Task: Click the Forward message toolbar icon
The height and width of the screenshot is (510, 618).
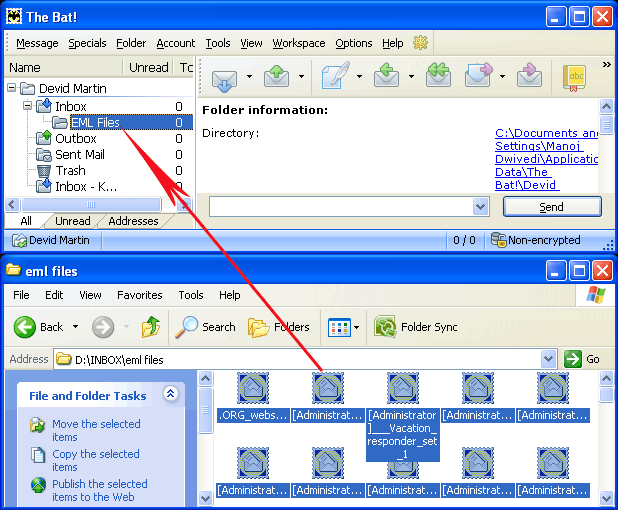Action: tap(478, 75)
